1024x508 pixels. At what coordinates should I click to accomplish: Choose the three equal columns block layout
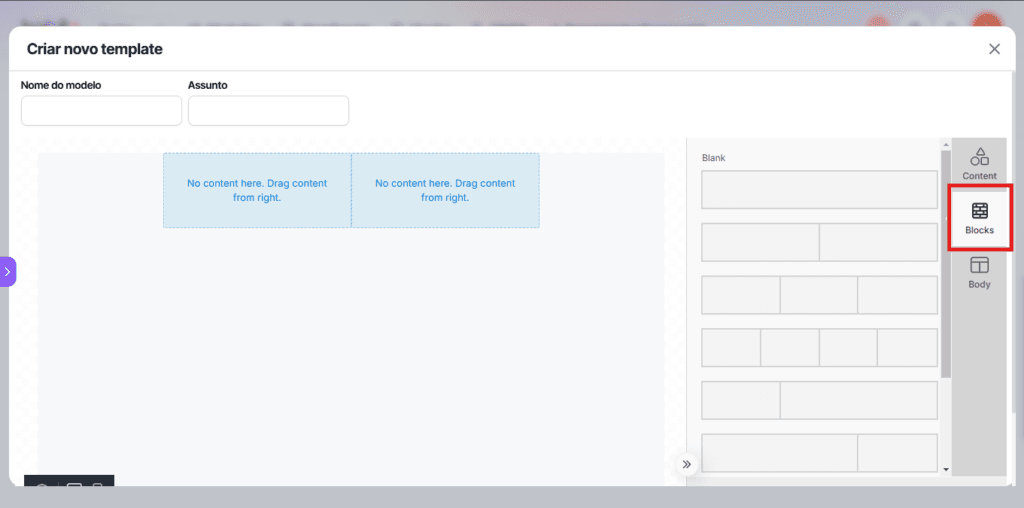click(x=819, y=295)
